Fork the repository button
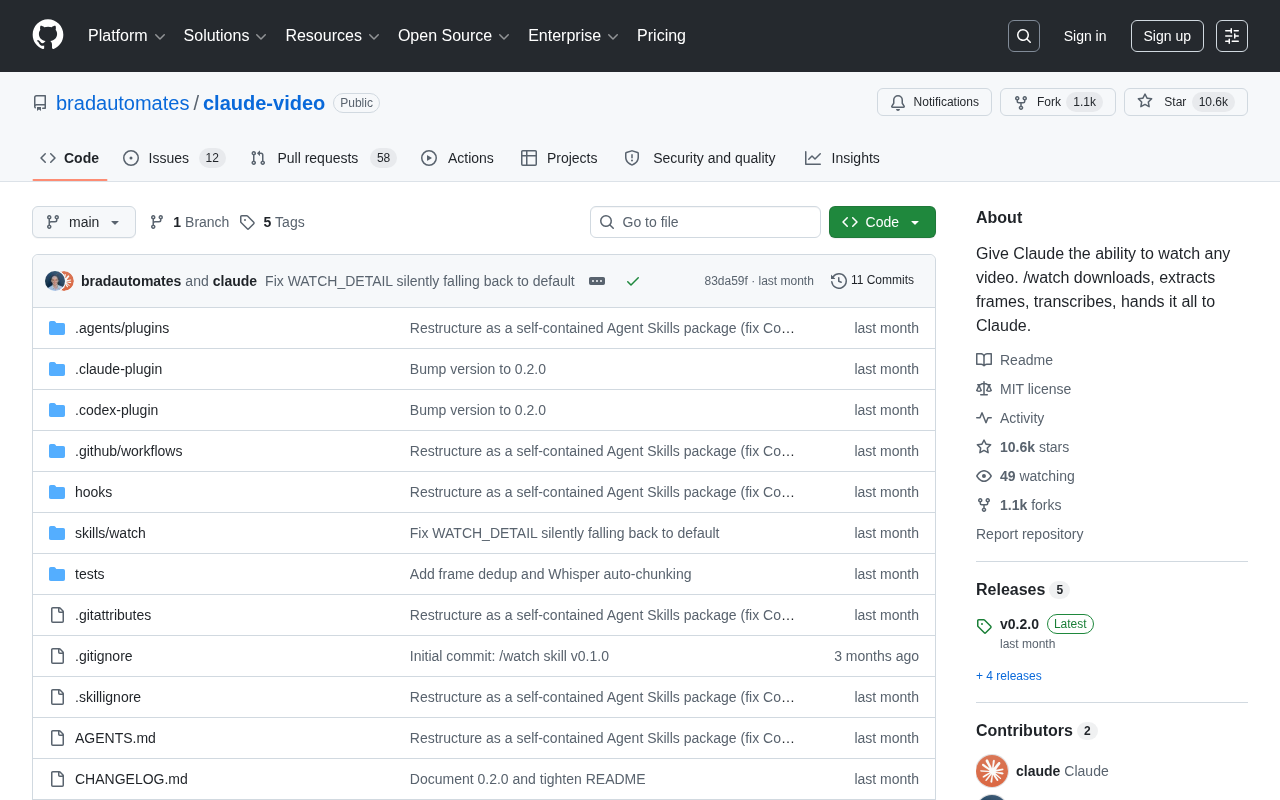 pos(1058,102)
